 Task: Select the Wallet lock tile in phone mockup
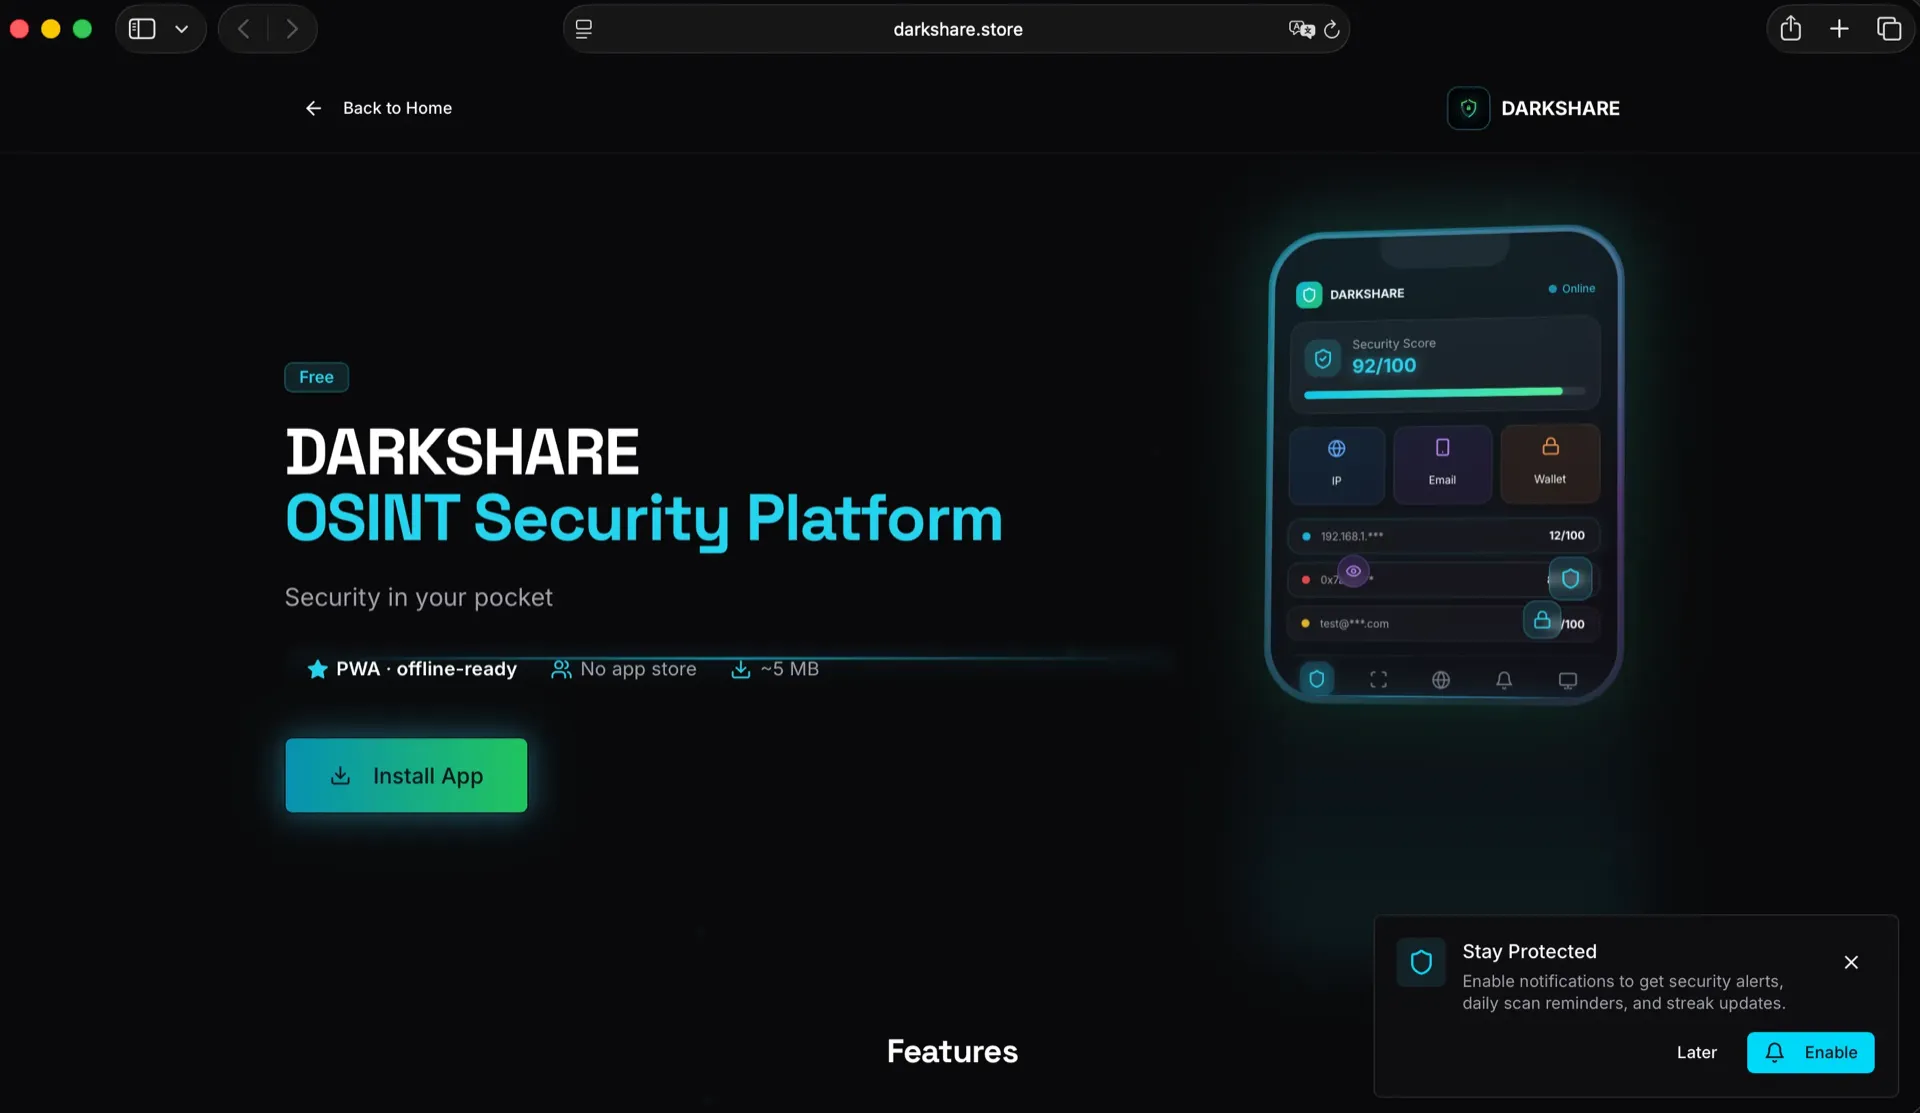click(x=1550, y=462)
